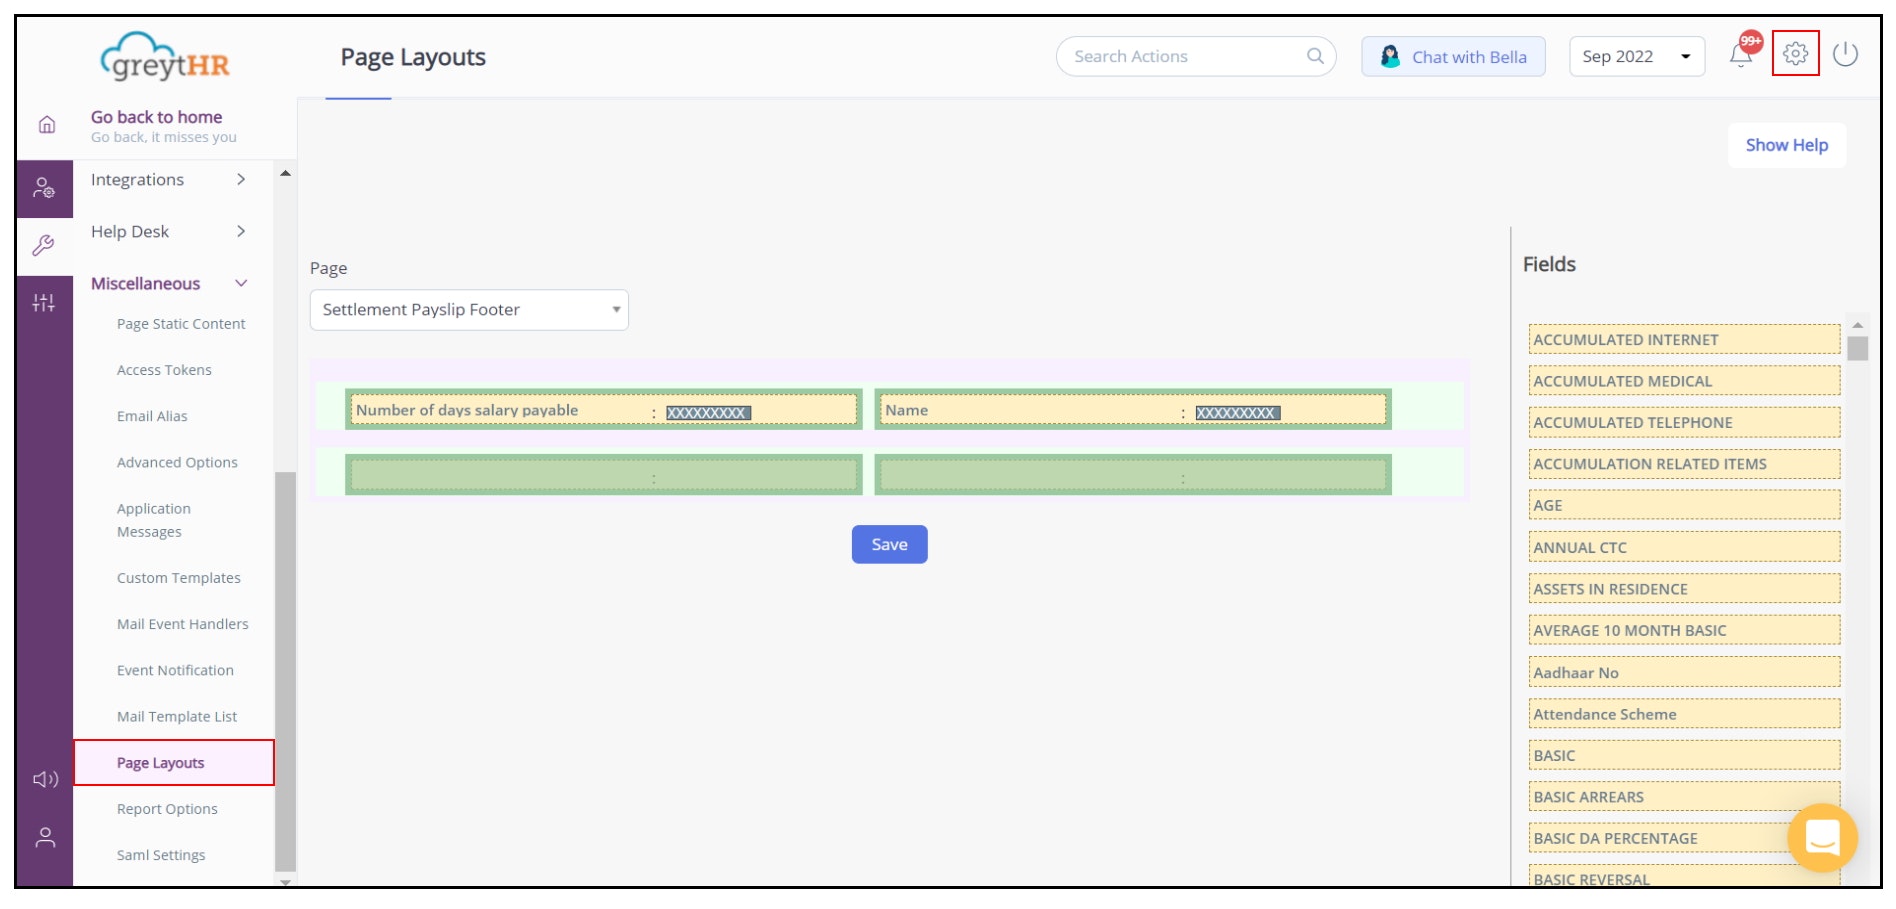Viewport: 1896px width, 909px height.
Task: Select ACCUMULATED TELEPHONE field
Action: pyautogui.click(x=1684, y=423)
